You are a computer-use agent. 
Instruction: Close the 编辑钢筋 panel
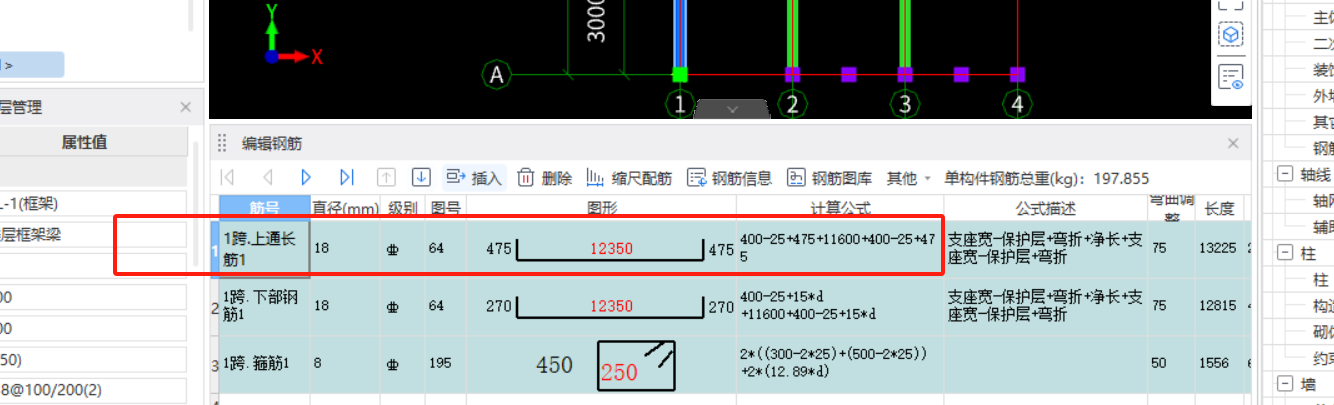point(1234,143)
